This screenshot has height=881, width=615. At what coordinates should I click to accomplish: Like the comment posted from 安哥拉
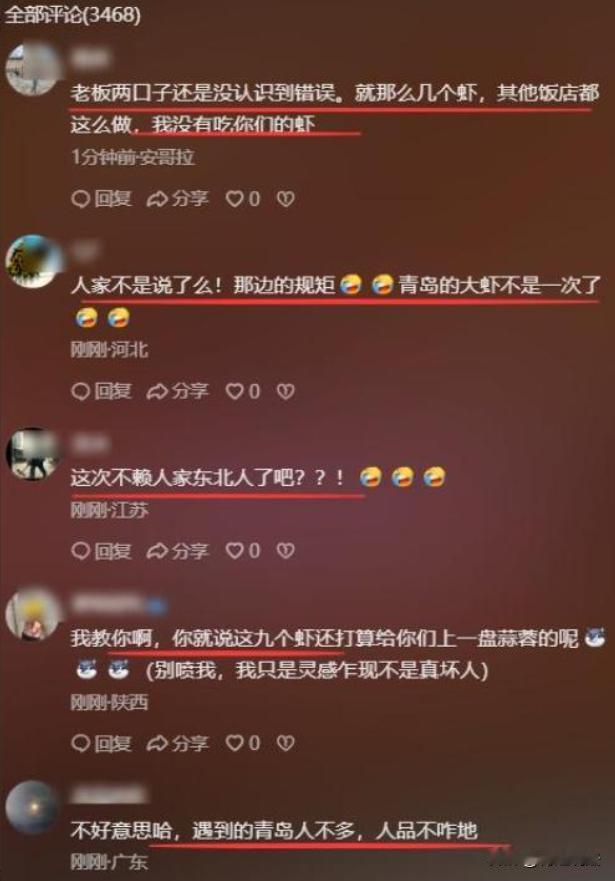[243, 198]
